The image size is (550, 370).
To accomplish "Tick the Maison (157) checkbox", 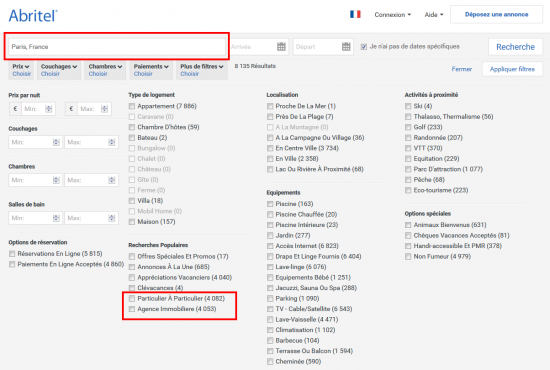I will click(132, 222).
